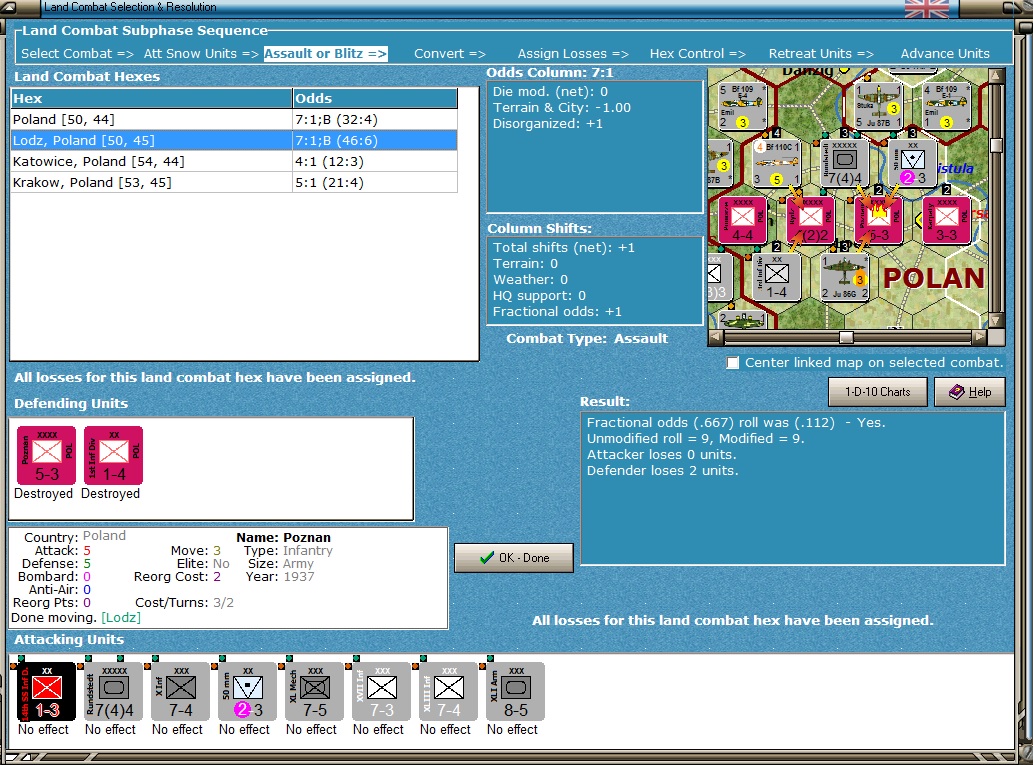Click the 4:1 (12:3) odds cell
The height and width of the screenshot is (765, 1033).
point(375,161)
